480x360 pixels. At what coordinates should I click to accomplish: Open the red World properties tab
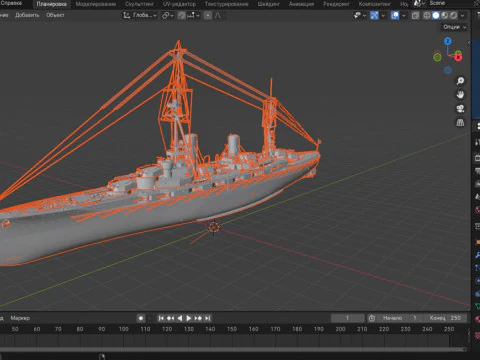click(477, 210)
